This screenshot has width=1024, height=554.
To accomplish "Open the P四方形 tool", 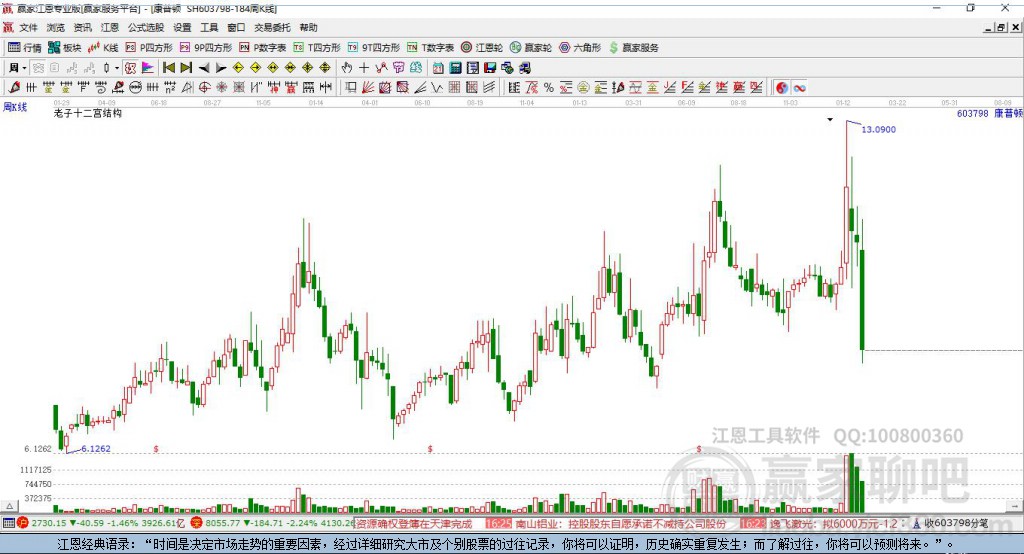I will (149, 48).
